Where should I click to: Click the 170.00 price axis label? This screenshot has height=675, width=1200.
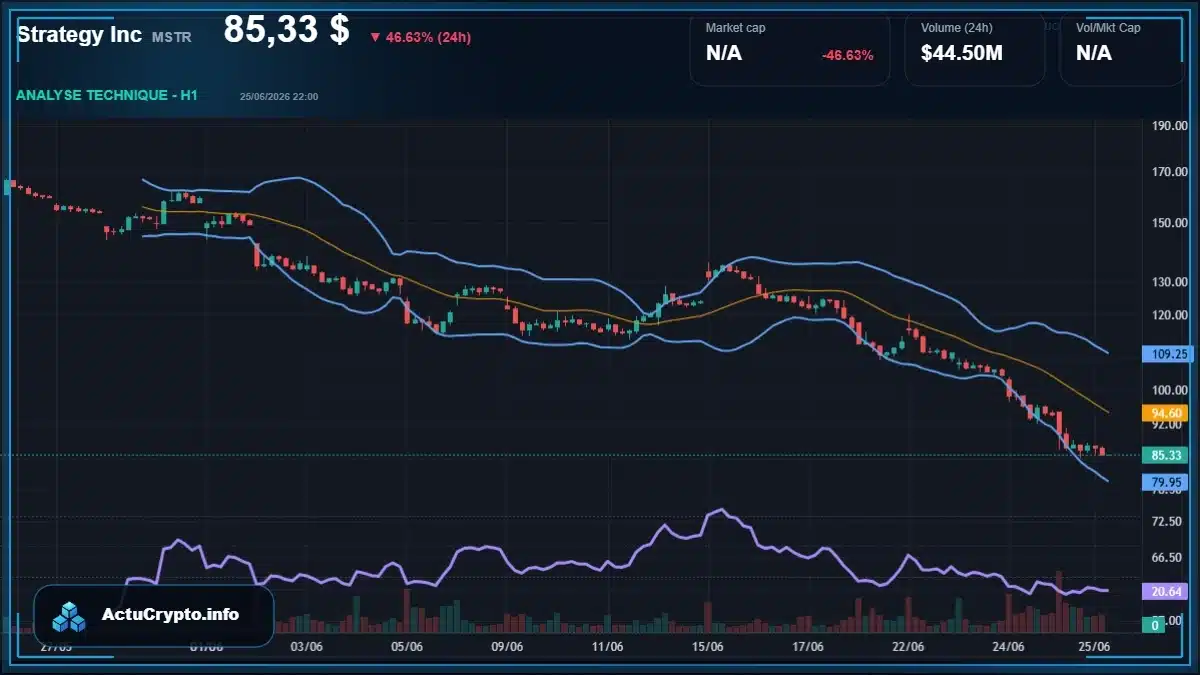click(1169, 172)
